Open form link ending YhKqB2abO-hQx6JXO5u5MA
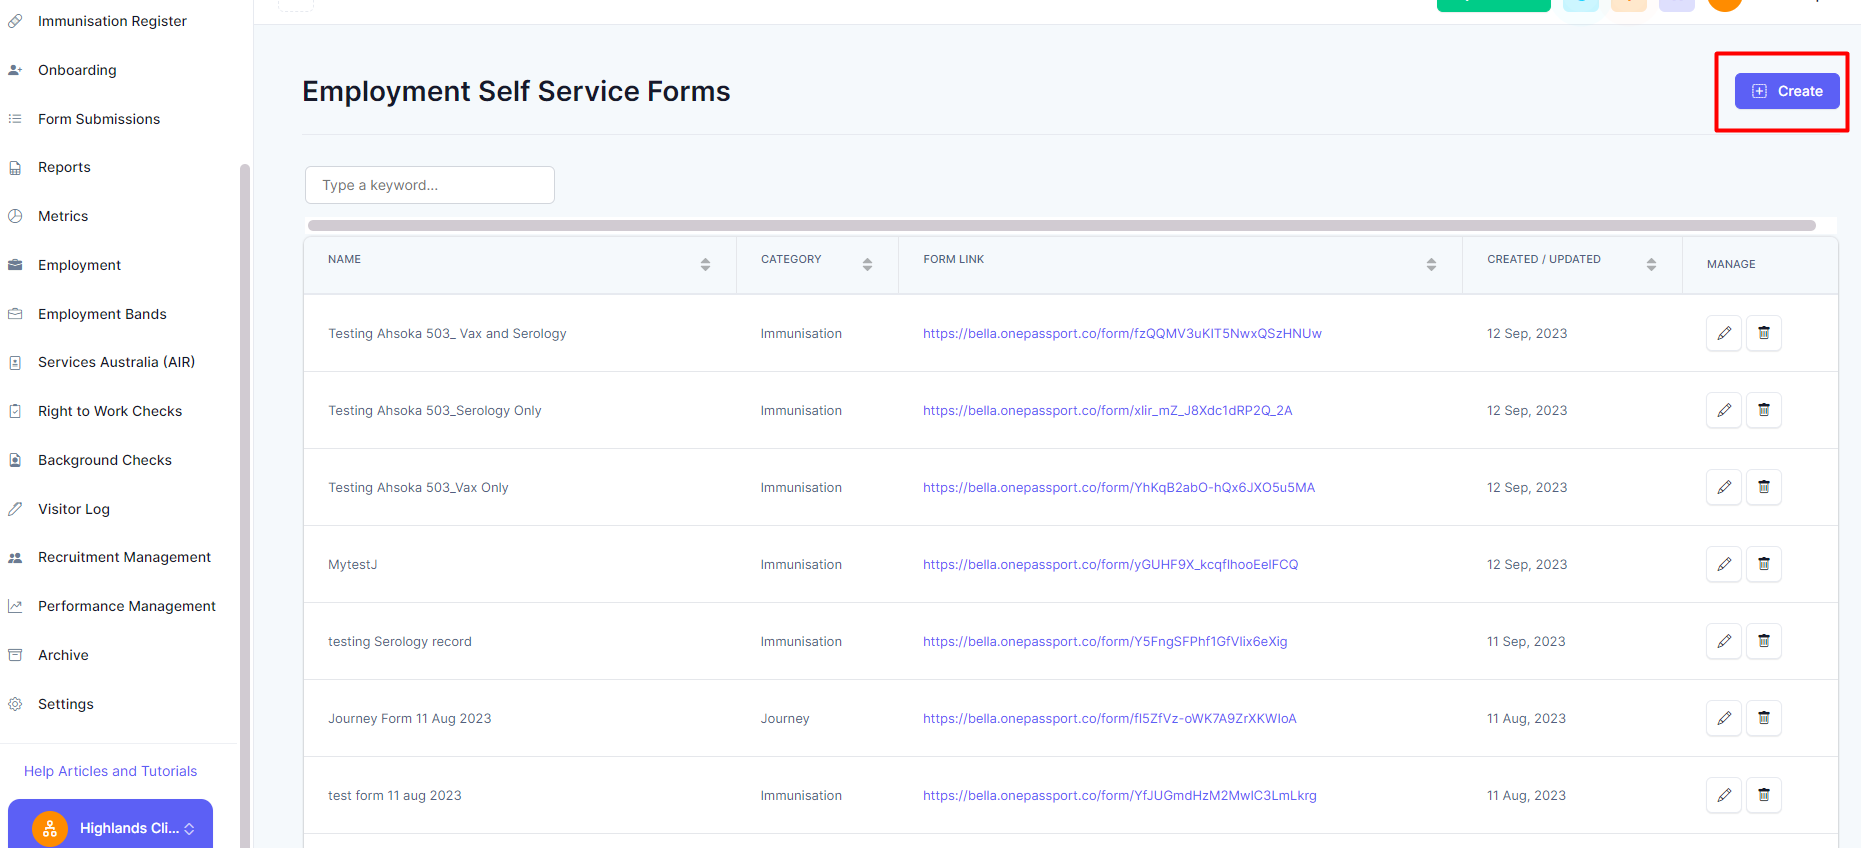Image resolution: width=1861 pixels, height=848 pixels. tap(1119, 488)
